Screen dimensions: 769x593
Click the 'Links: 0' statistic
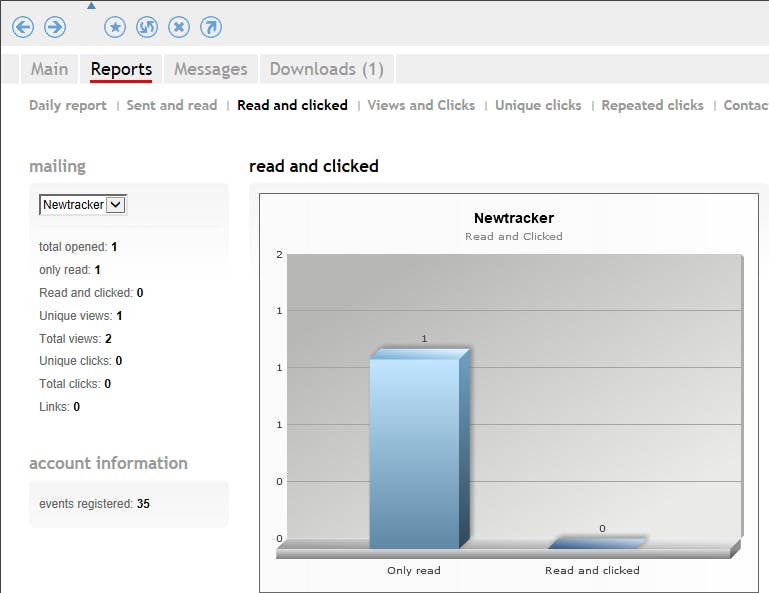pyautogui.click(x=59, y=407)
